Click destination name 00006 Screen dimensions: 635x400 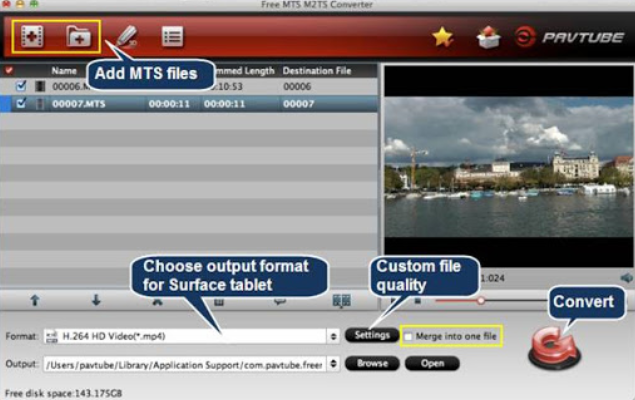pyautogui.click(x=297, y=86)
